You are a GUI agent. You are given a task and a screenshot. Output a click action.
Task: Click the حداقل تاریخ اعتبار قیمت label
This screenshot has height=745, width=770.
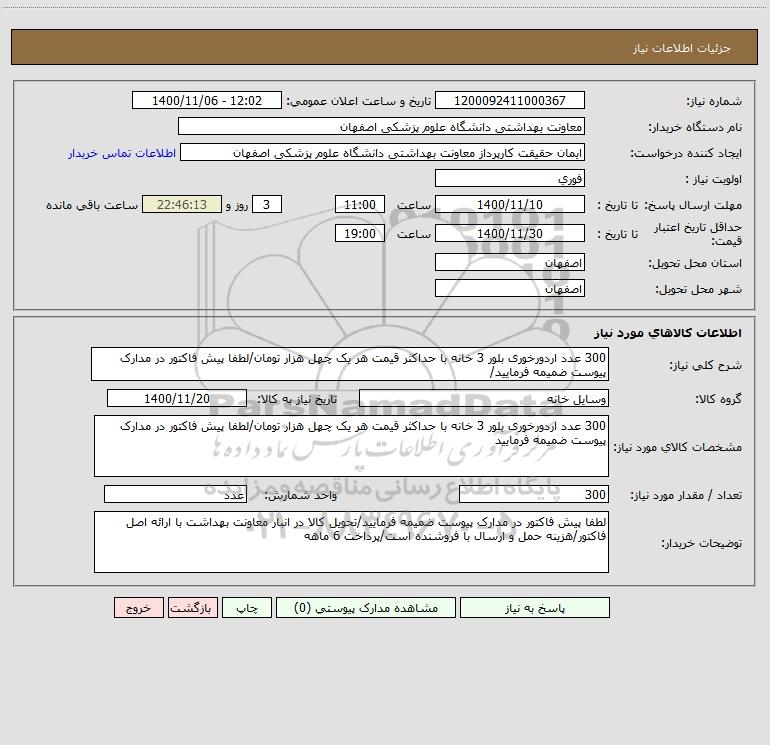698,234
